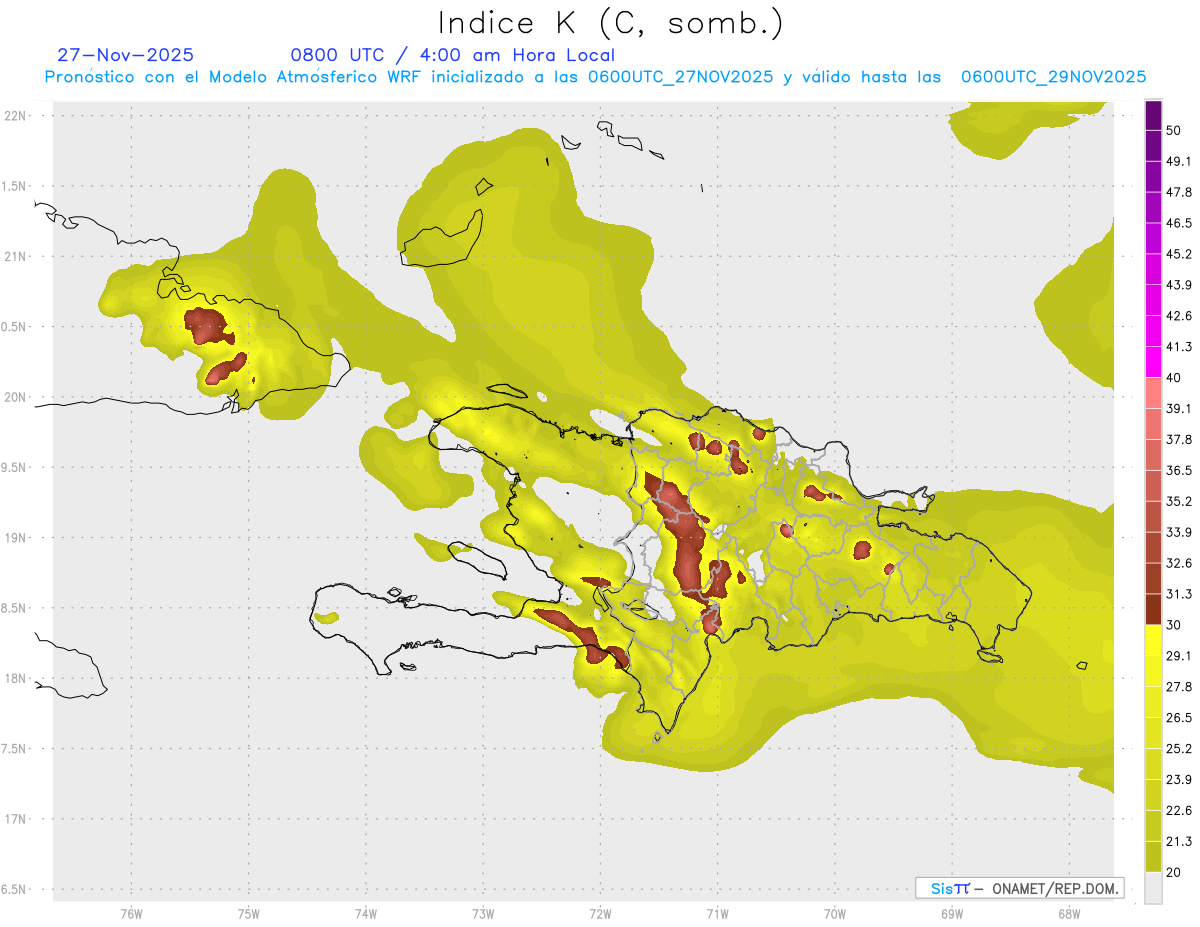Click the colorbar label '29.1'

click(x=1178, y=656)
